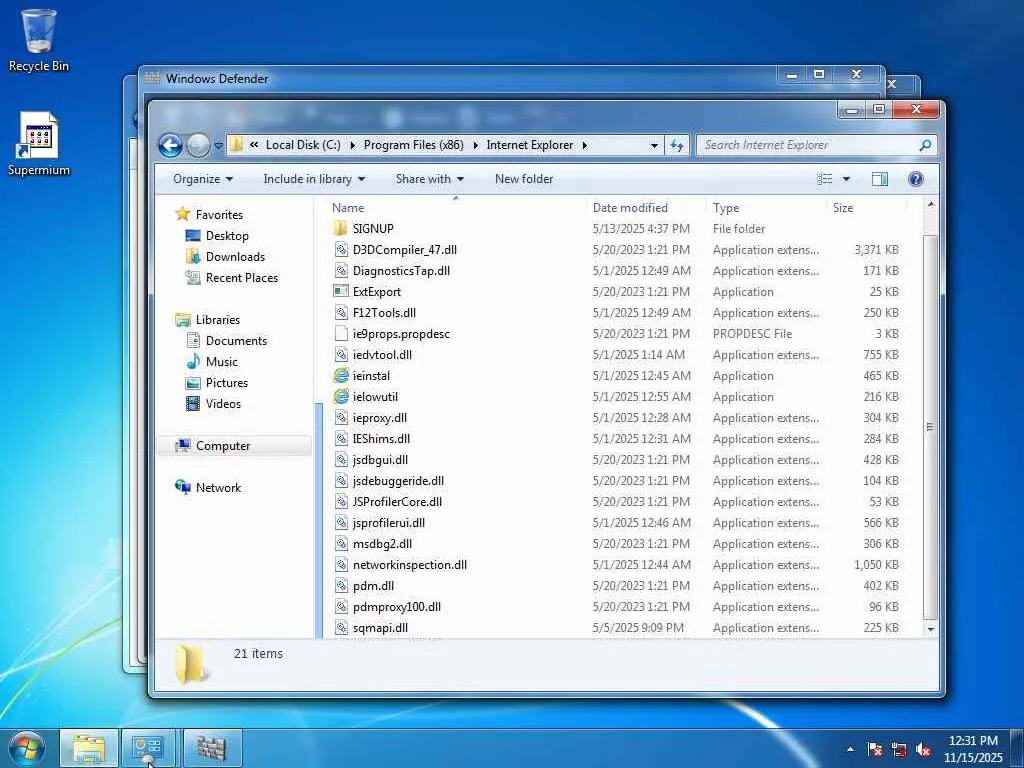Open Downloads in the navigation pane
1024x768 pixels.
235,257
